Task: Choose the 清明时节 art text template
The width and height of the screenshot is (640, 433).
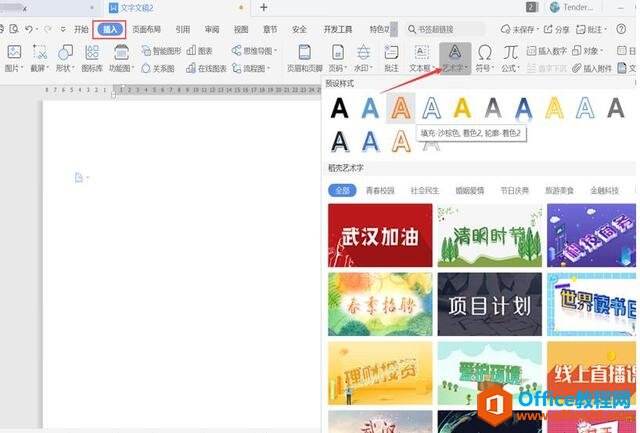Action: 490,235
